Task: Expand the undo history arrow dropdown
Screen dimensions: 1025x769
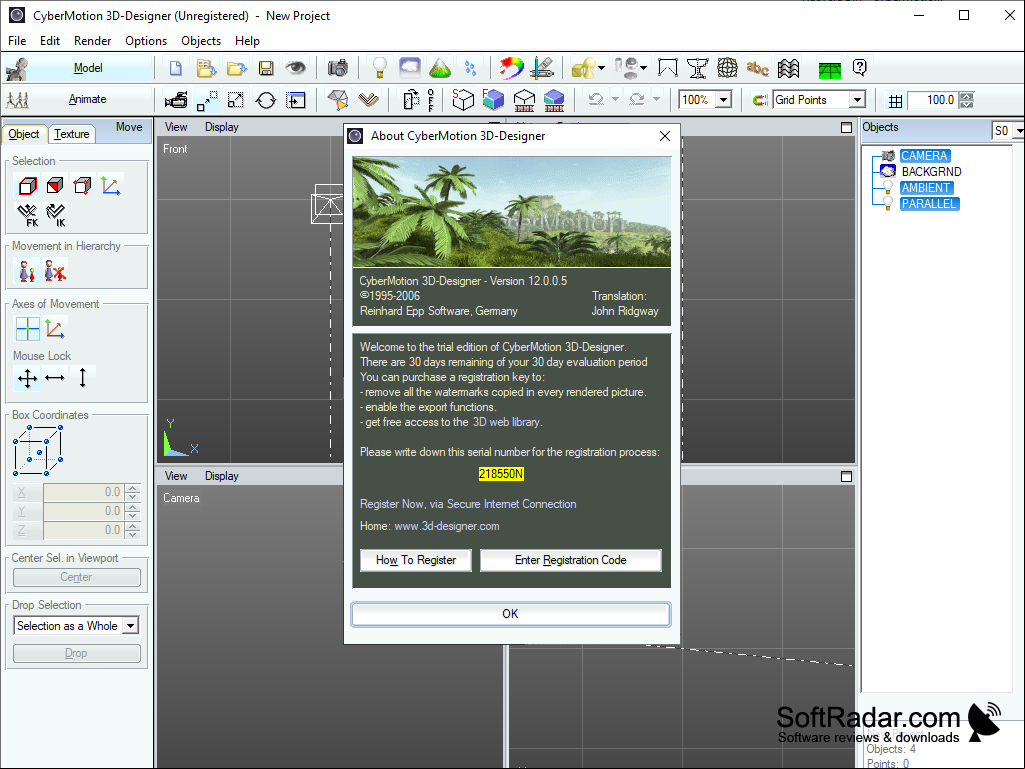Action: [x=615, y=99]
